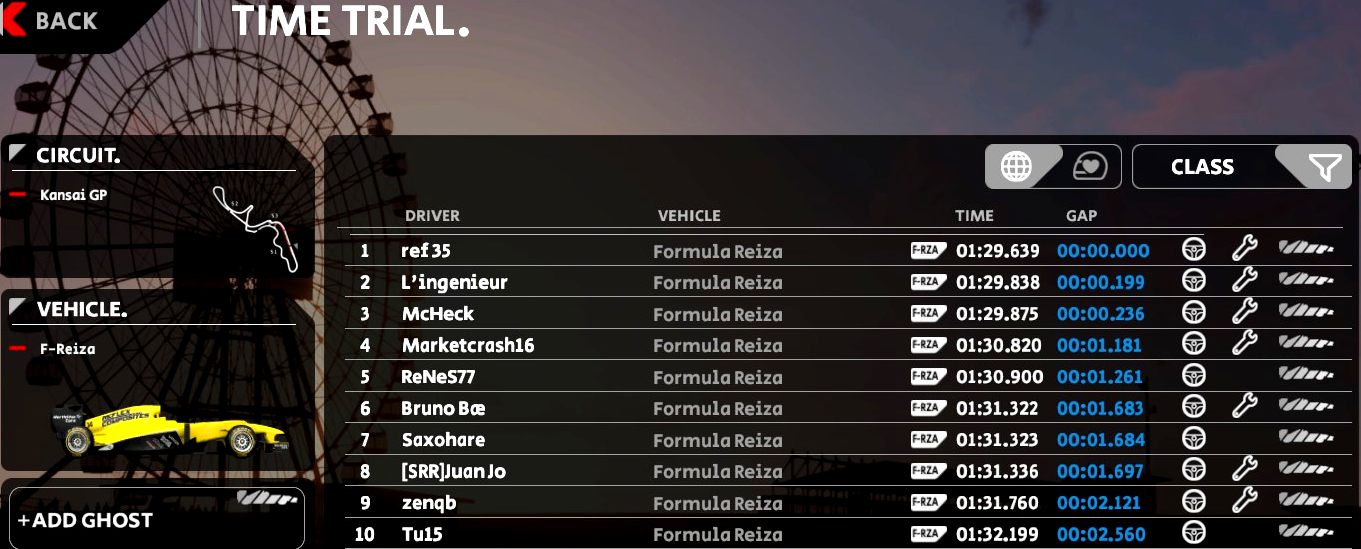Go back with the BACK button

tap(51, 20)
